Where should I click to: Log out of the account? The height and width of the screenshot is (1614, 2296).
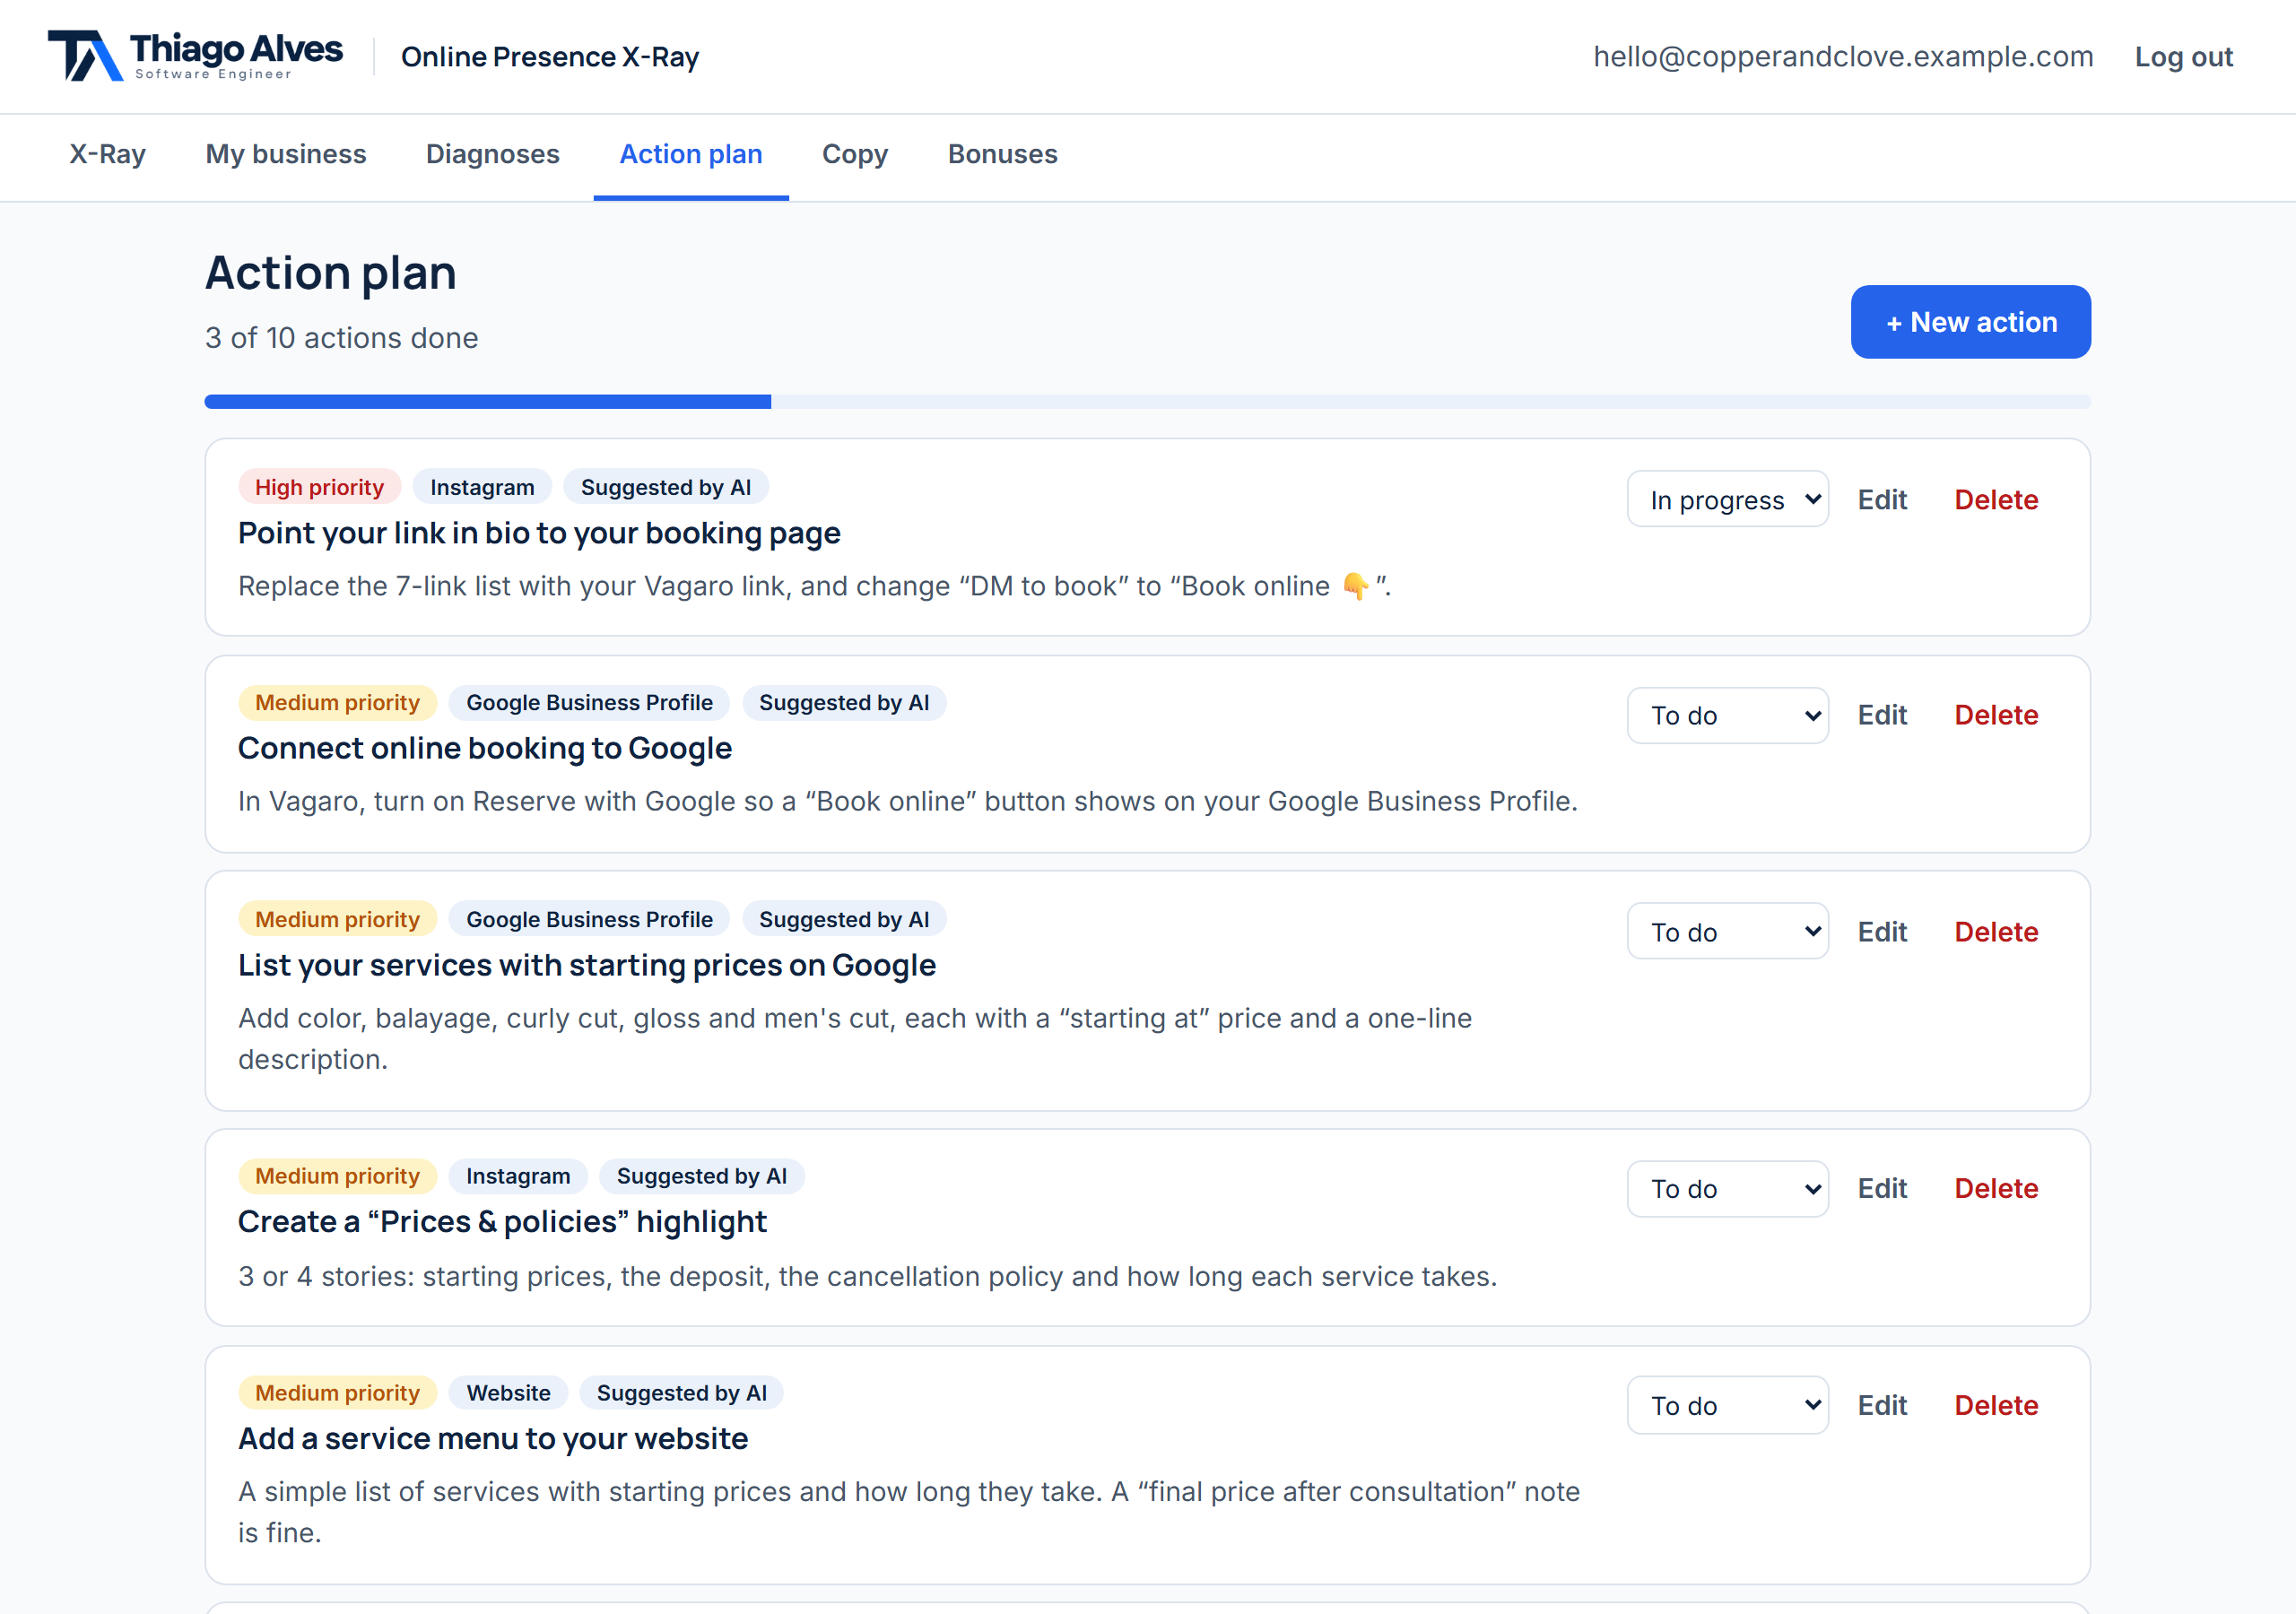coord(2183,57)
